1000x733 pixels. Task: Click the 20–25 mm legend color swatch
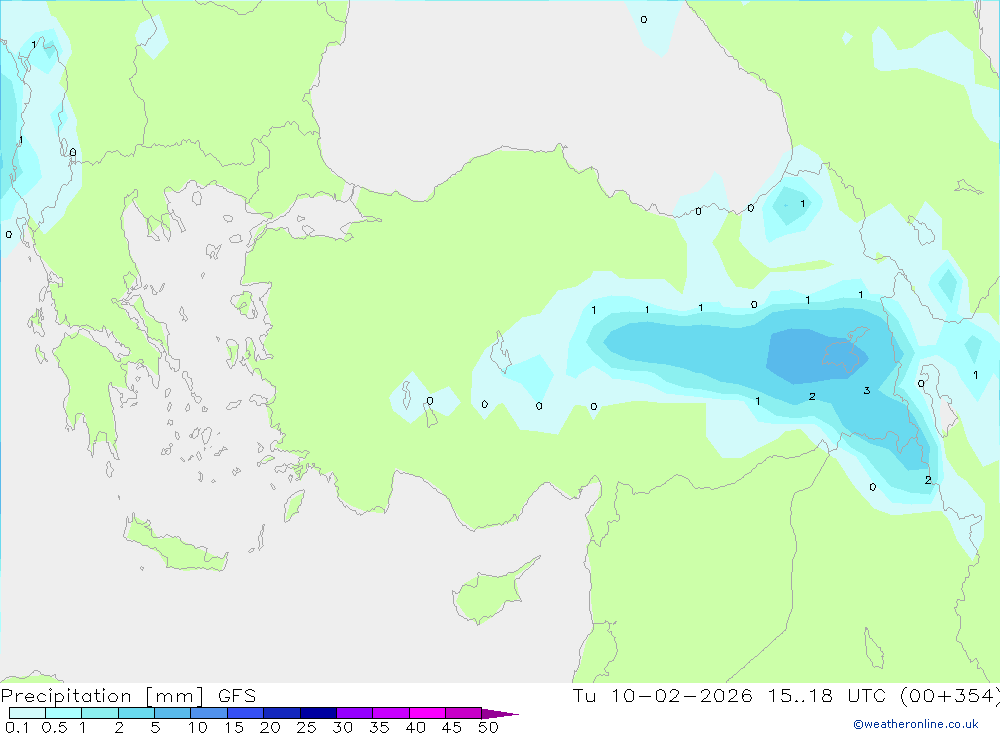(281, 713)
